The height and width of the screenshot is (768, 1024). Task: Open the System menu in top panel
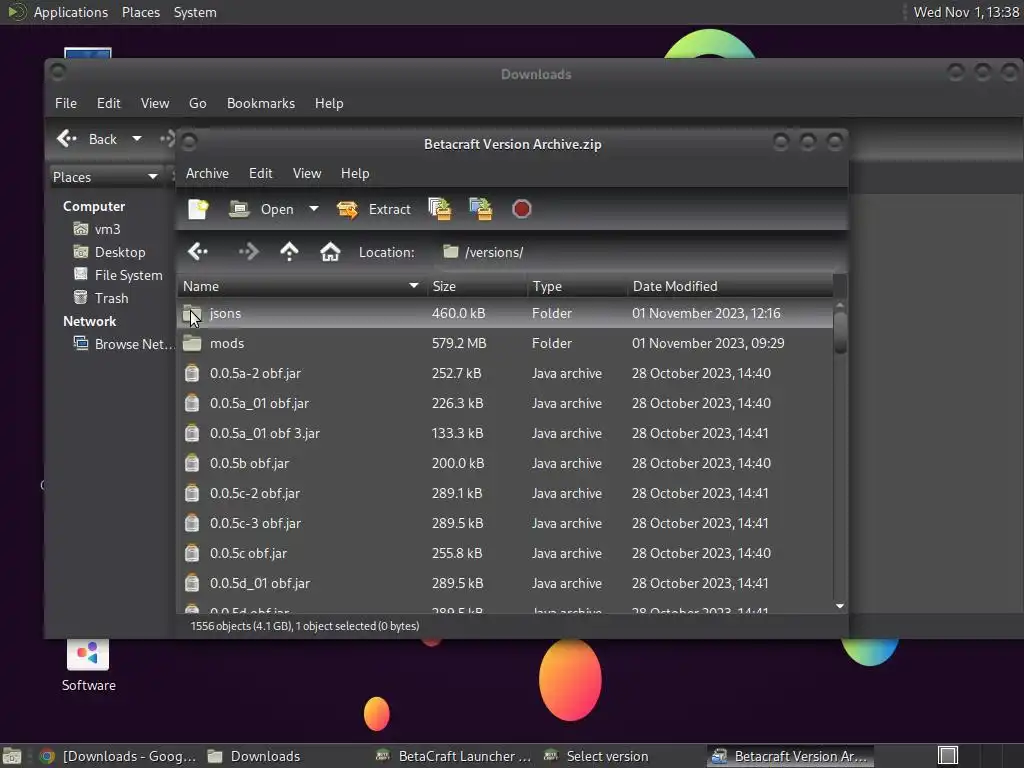[x=195, y=12]
